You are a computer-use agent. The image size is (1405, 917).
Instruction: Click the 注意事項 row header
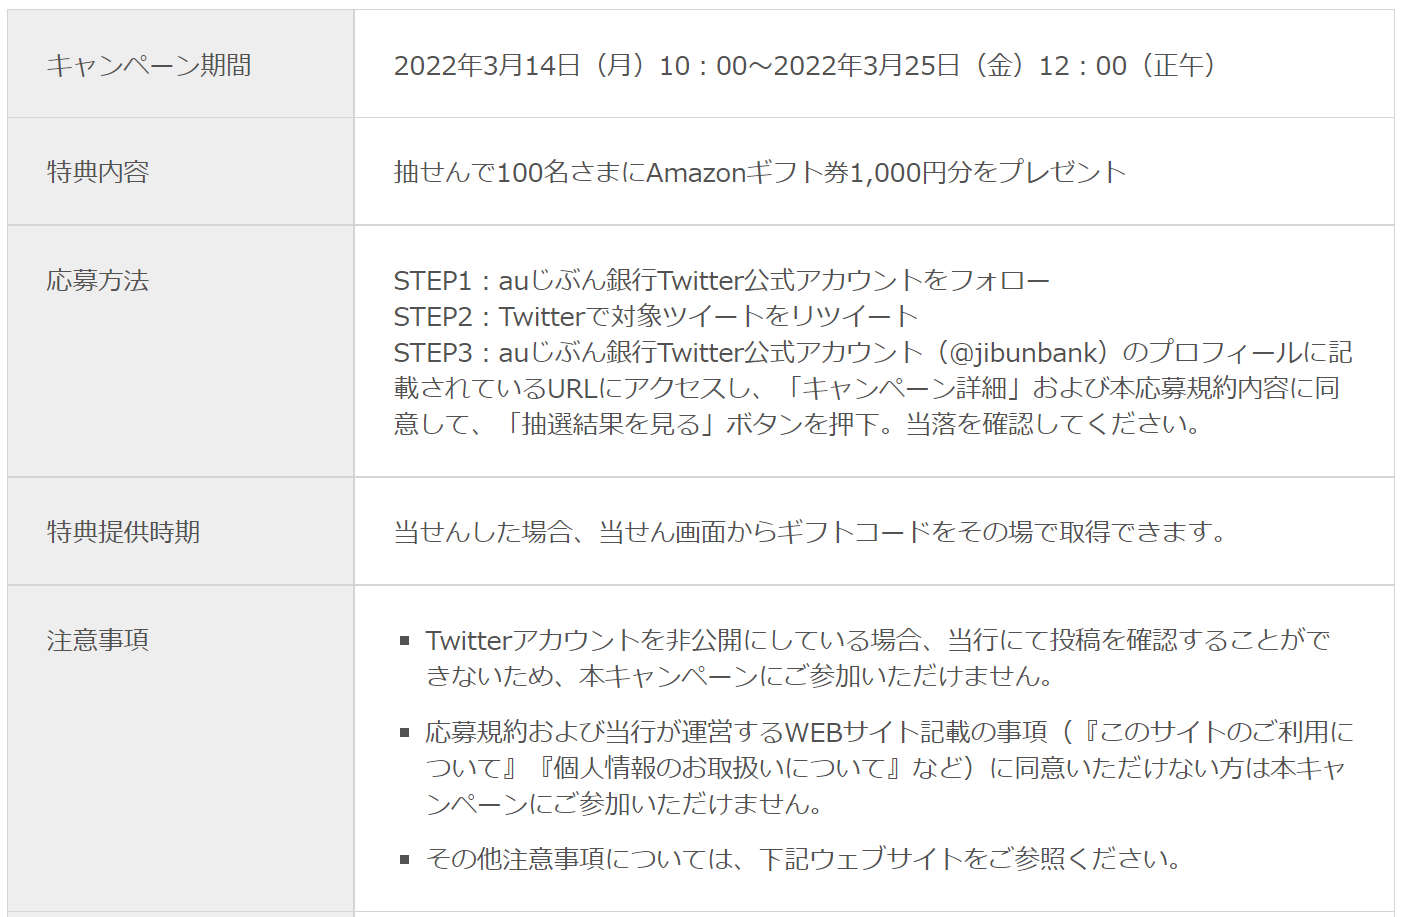tap(98, 640)
